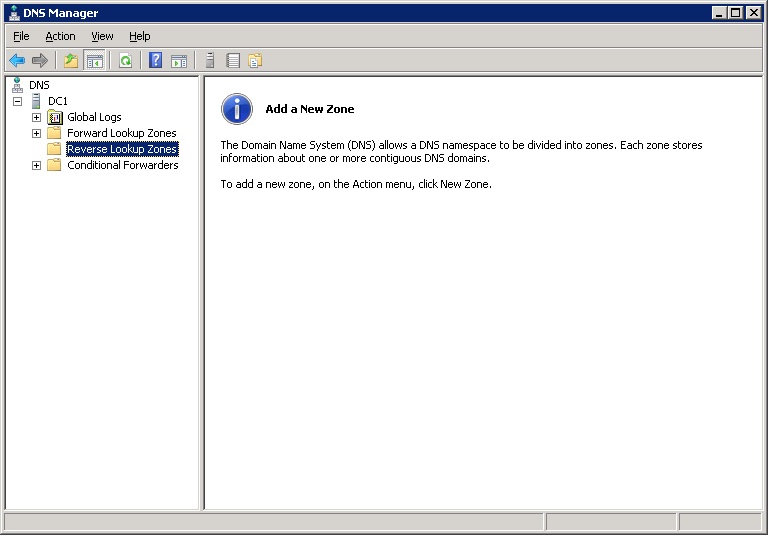Open Help with the question mark icon
The height and width of the screenshot is (535, 768).
click(x=155, y=61)
